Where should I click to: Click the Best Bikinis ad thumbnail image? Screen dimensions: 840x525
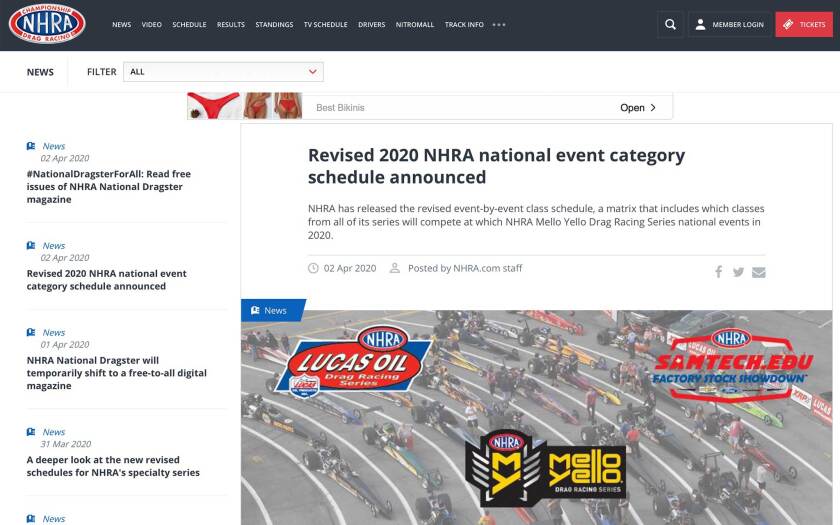(x=245, y=106)
